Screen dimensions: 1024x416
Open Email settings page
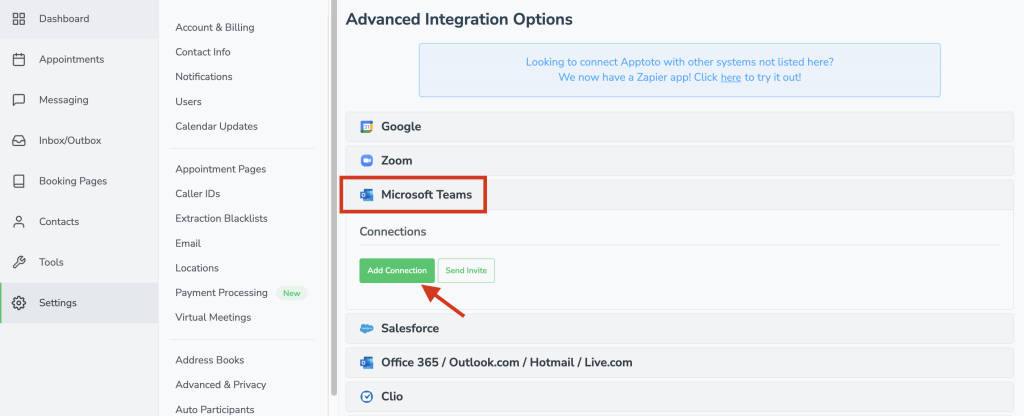click(188, 243)
